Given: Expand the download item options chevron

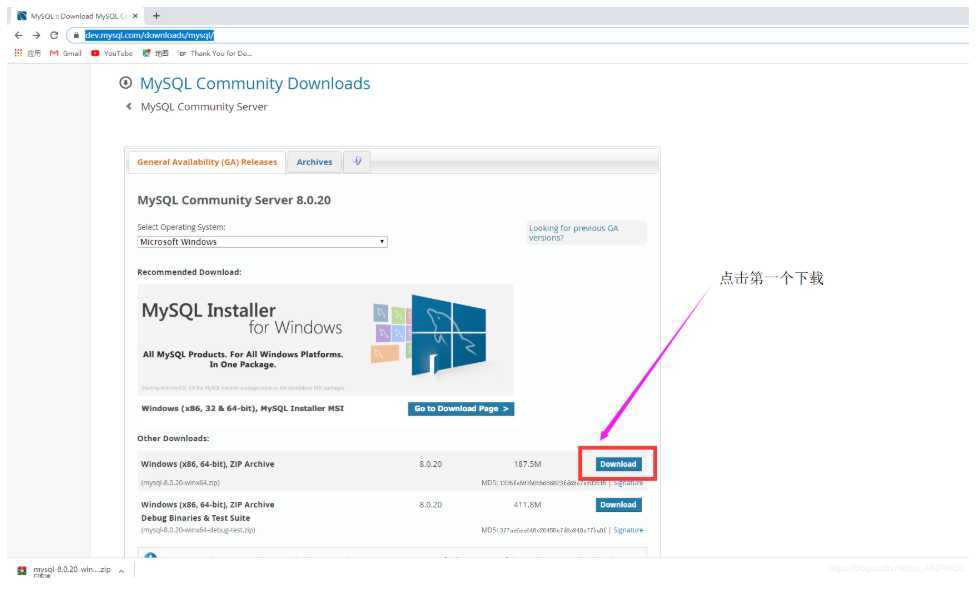Looking at the screenshot, I should [121, 571].
